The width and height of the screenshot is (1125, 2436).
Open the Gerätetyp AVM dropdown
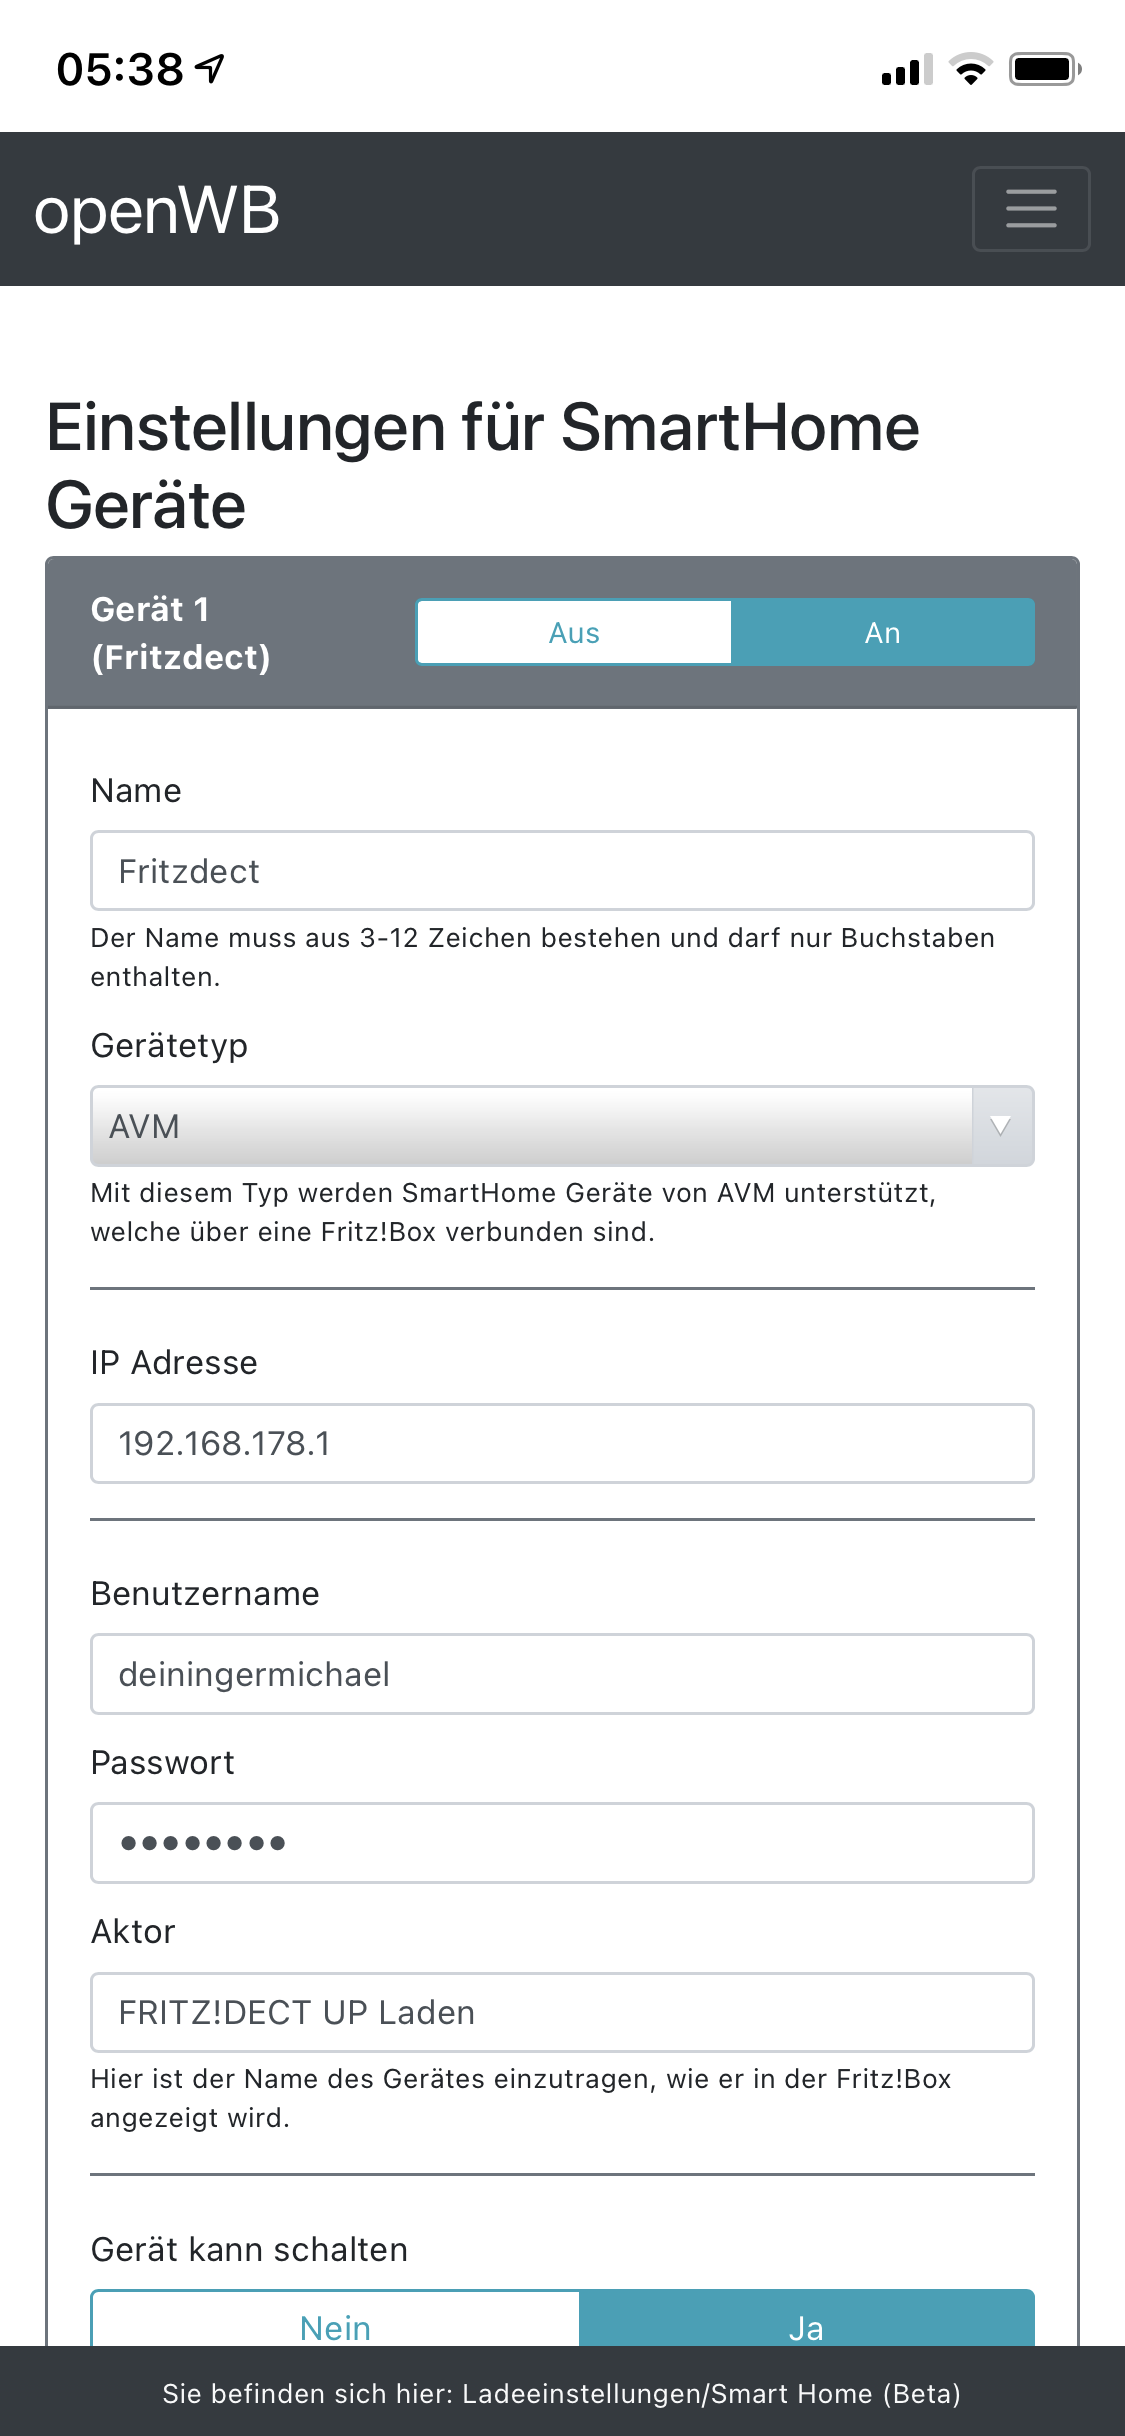pyautogui.click(x=530, y=1126)
